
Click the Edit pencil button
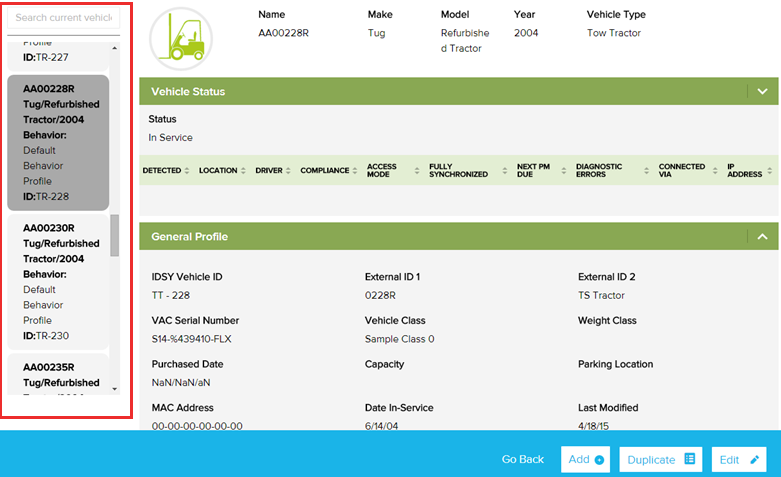pos(740,459)
